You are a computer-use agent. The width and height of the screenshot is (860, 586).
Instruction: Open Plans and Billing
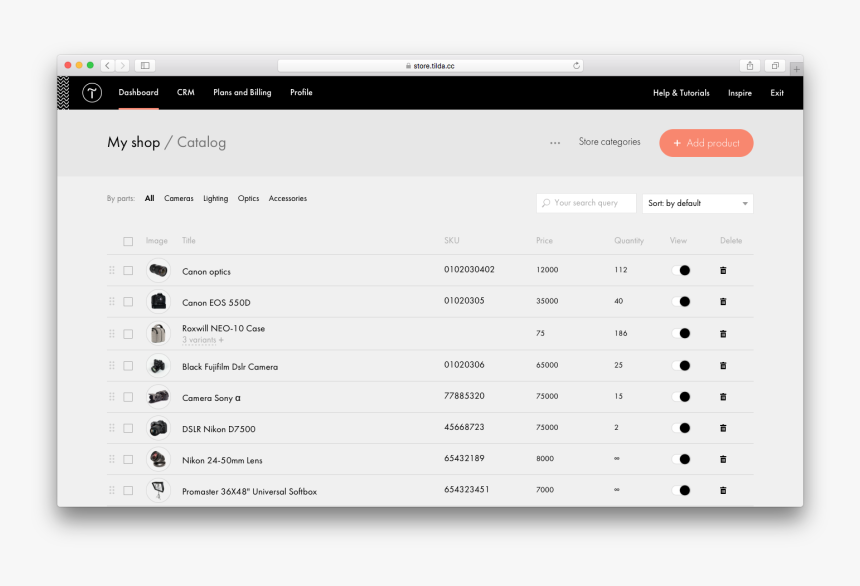point(242,92)
